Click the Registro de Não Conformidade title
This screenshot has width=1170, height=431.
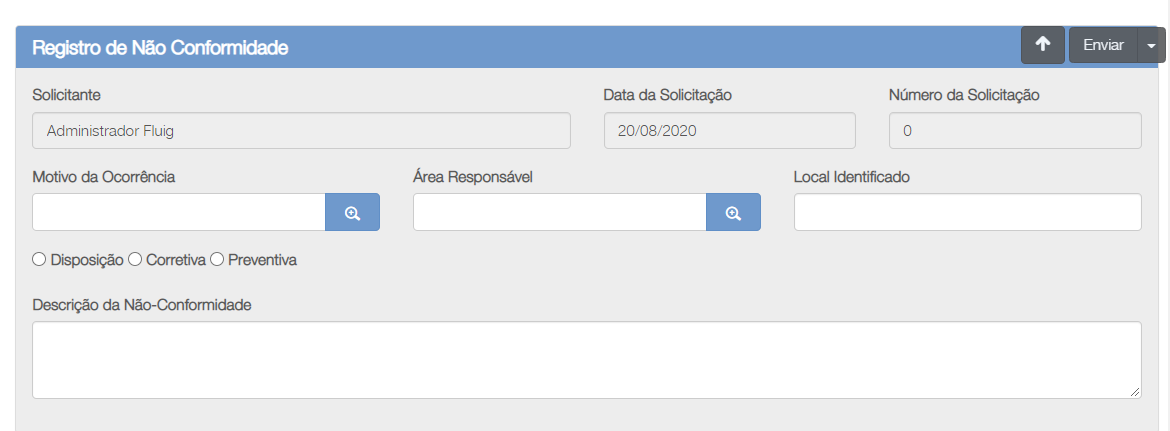160,48
